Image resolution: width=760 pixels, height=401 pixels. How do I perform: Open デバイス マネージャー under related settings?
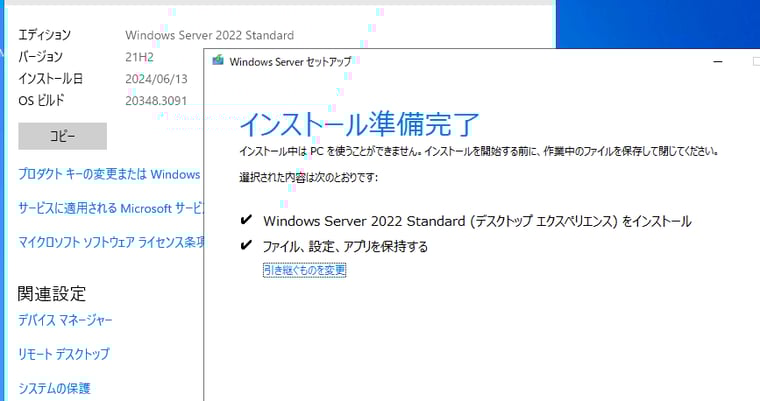tap(65, 320)
